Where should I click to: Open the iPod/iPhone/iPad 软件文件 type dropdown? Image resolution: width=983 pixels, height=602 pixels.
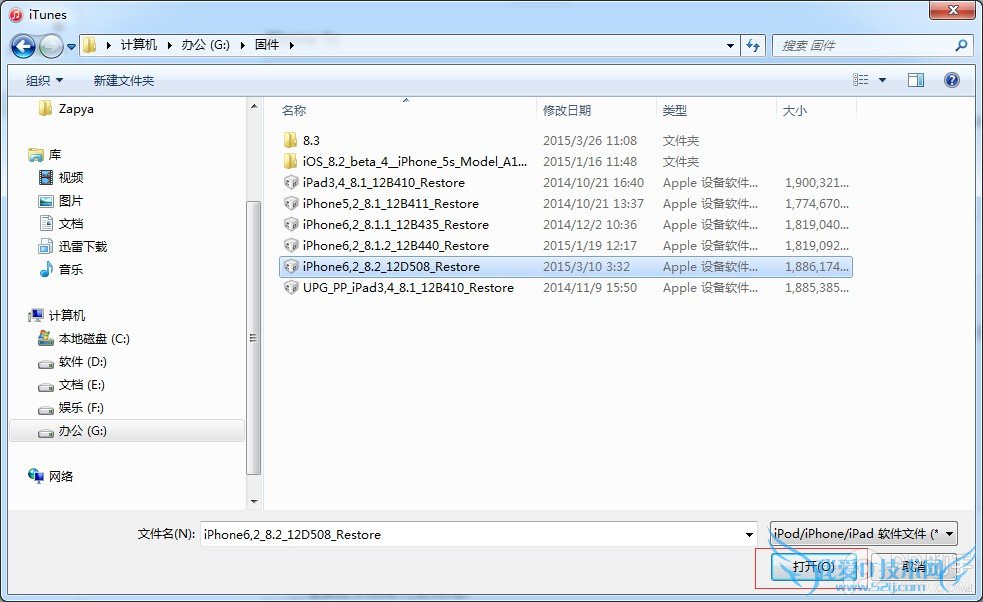(864, 534)
